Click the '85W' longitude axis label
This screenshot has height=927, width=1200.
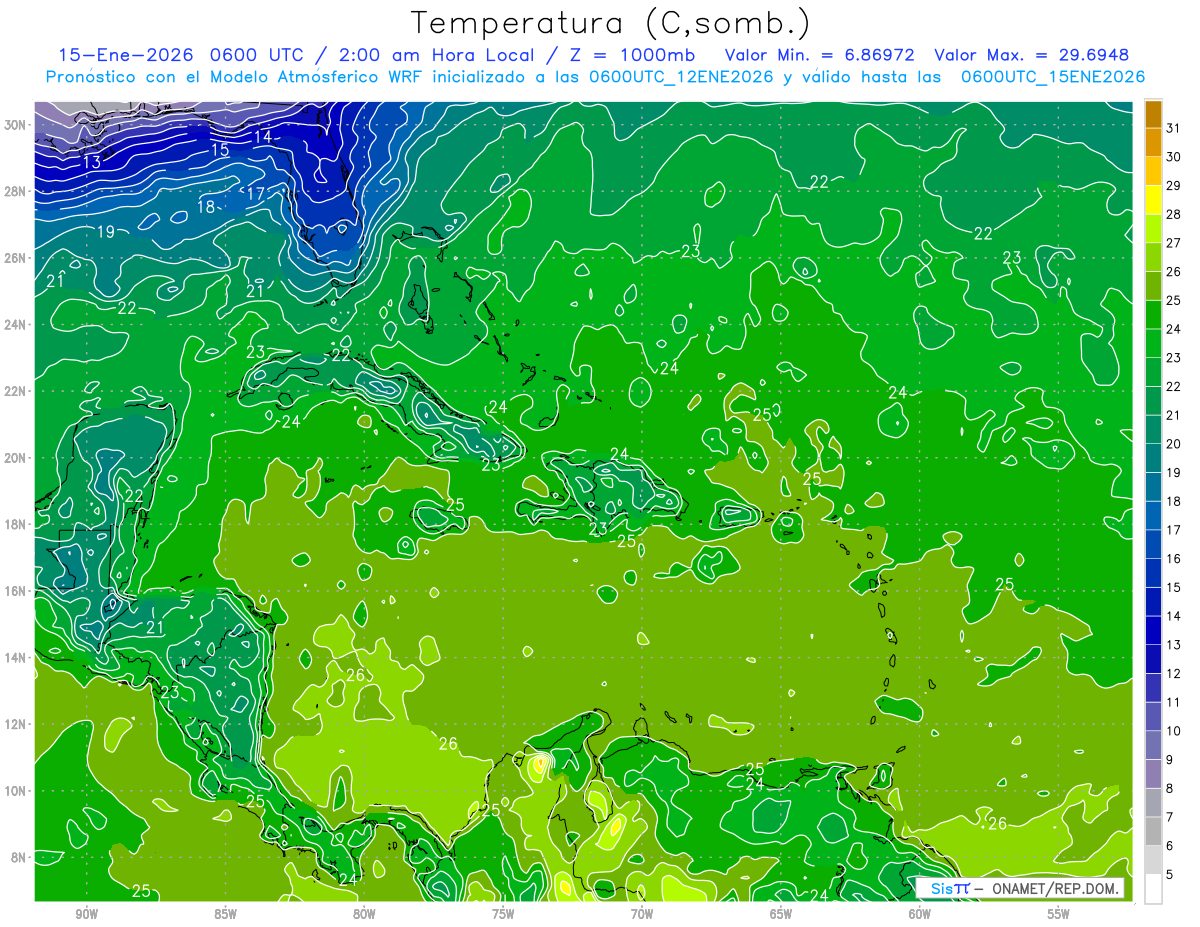(x=225, y=914)
